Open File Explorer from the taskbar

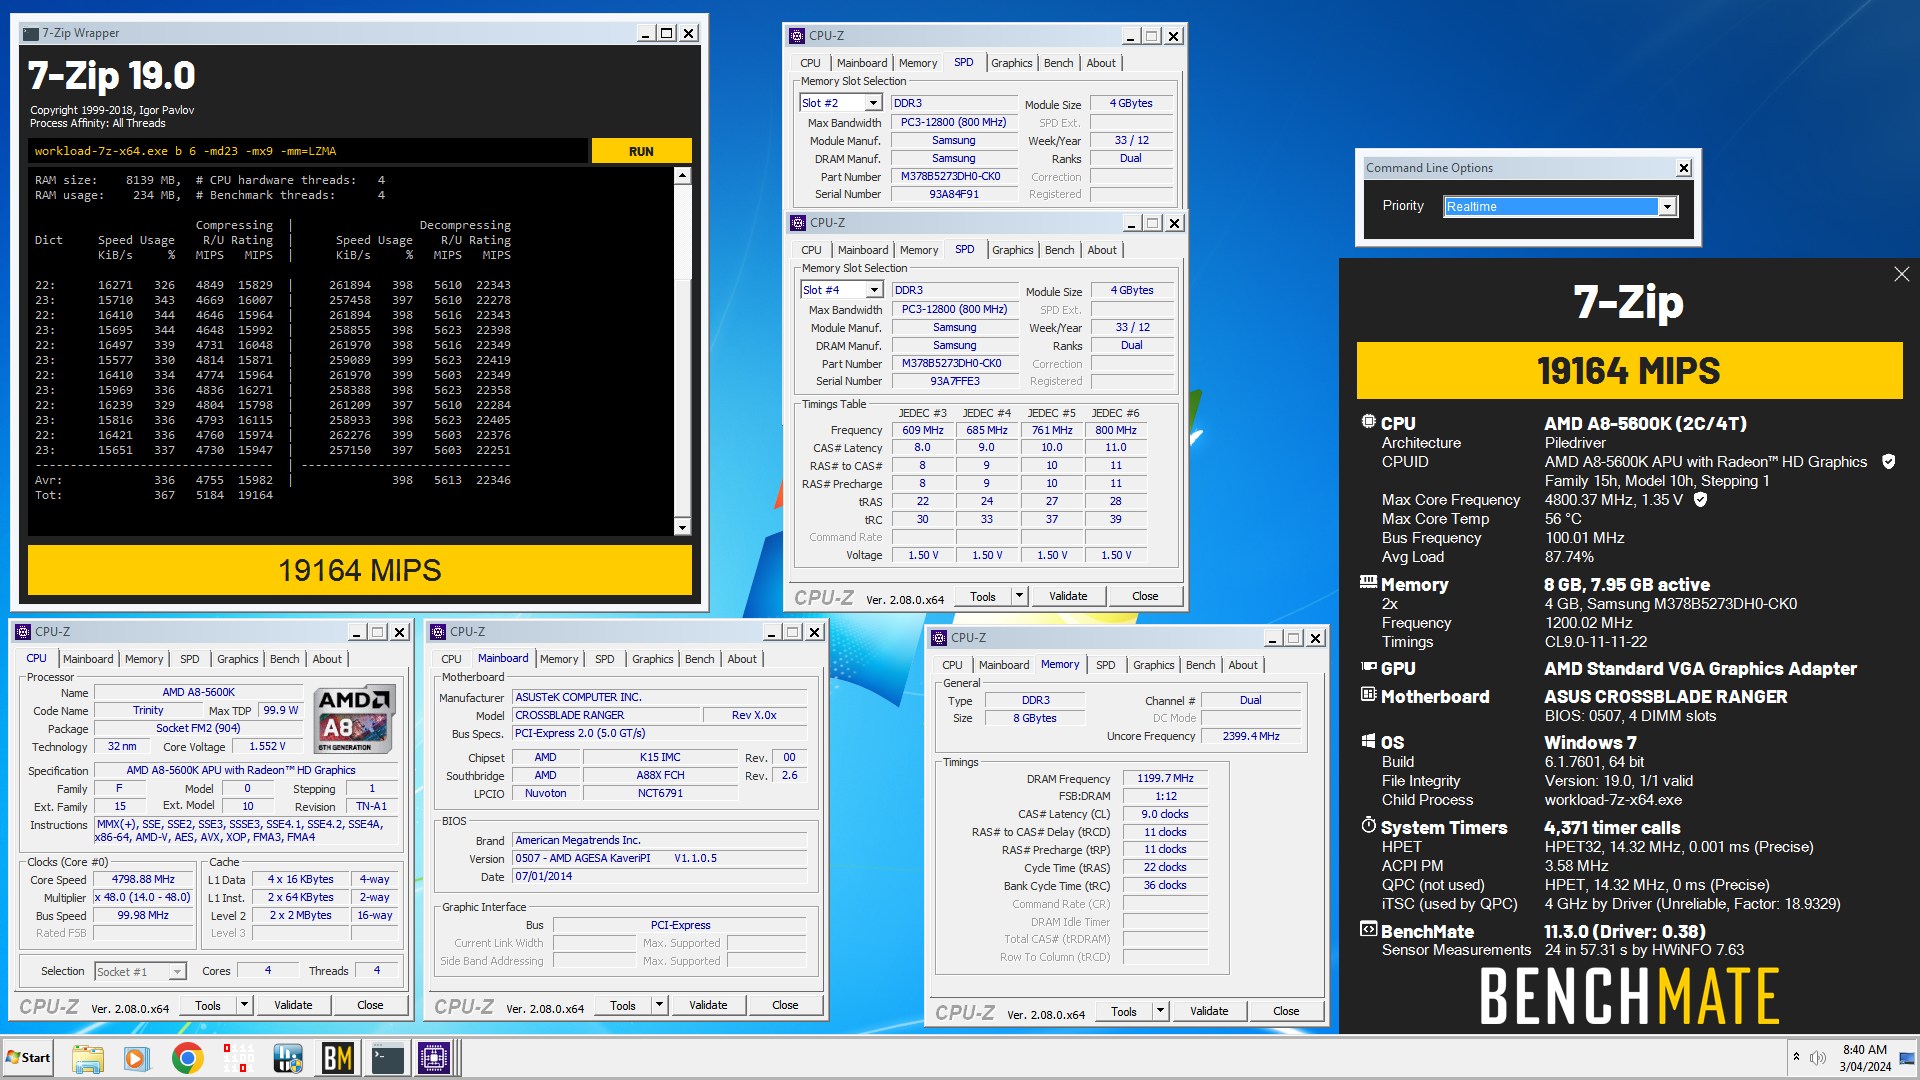pos(87,1058)
